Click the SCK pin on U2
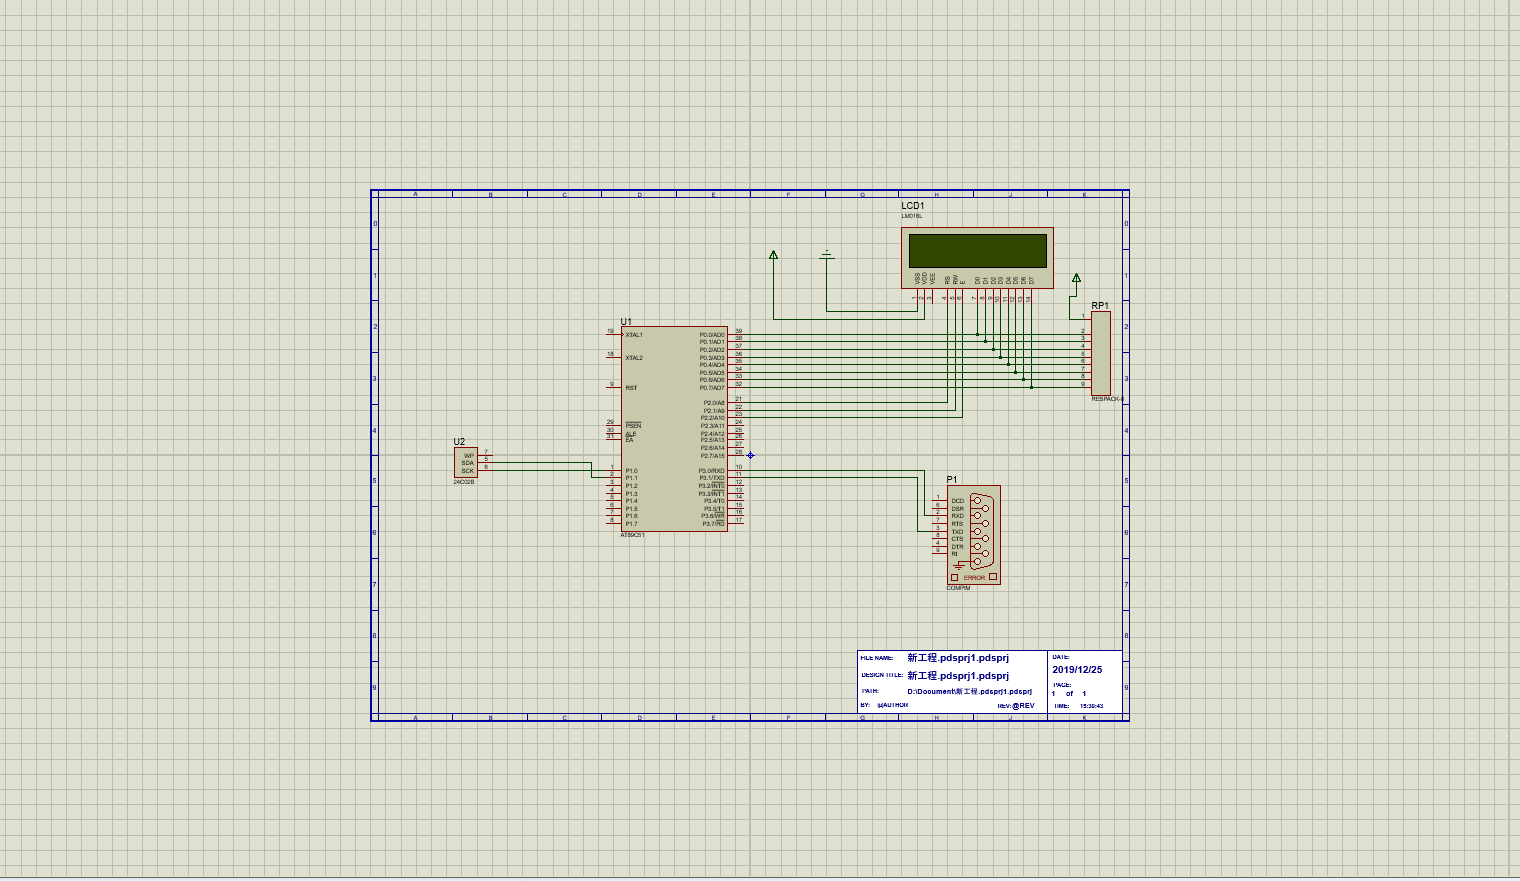The image size is (1520, 881). 468,471
